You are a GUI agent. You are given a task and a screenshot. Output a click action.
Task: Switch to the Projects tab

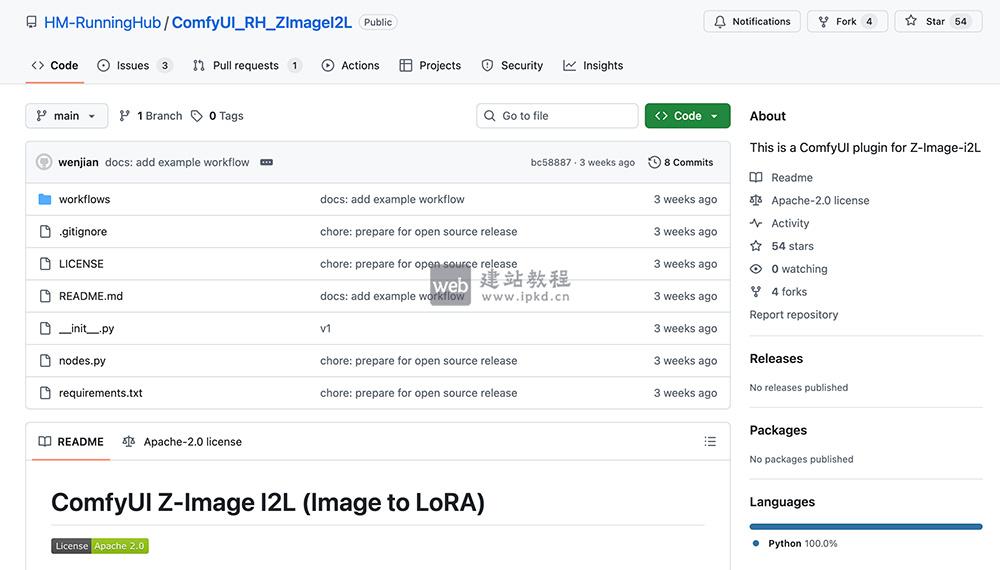(430, 65)
